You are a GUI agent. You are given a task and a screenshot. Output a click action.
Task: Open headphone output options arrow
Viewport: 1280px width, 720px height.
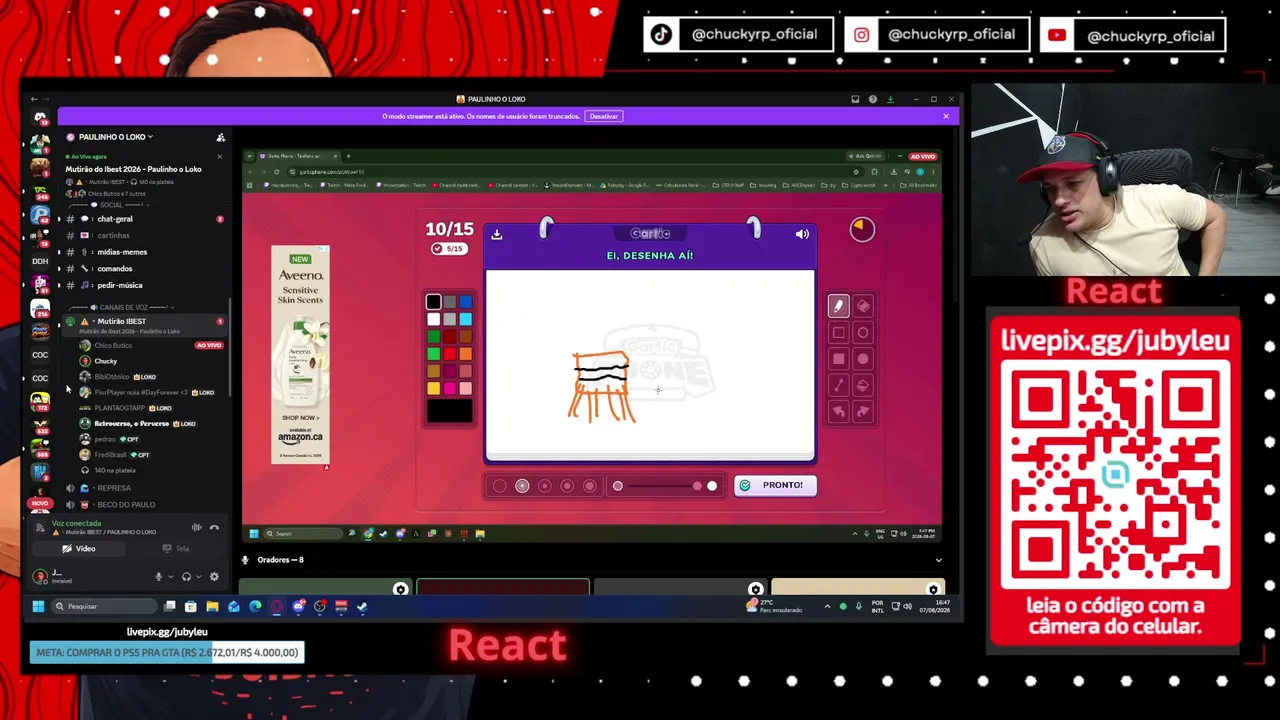click(197, 577)
